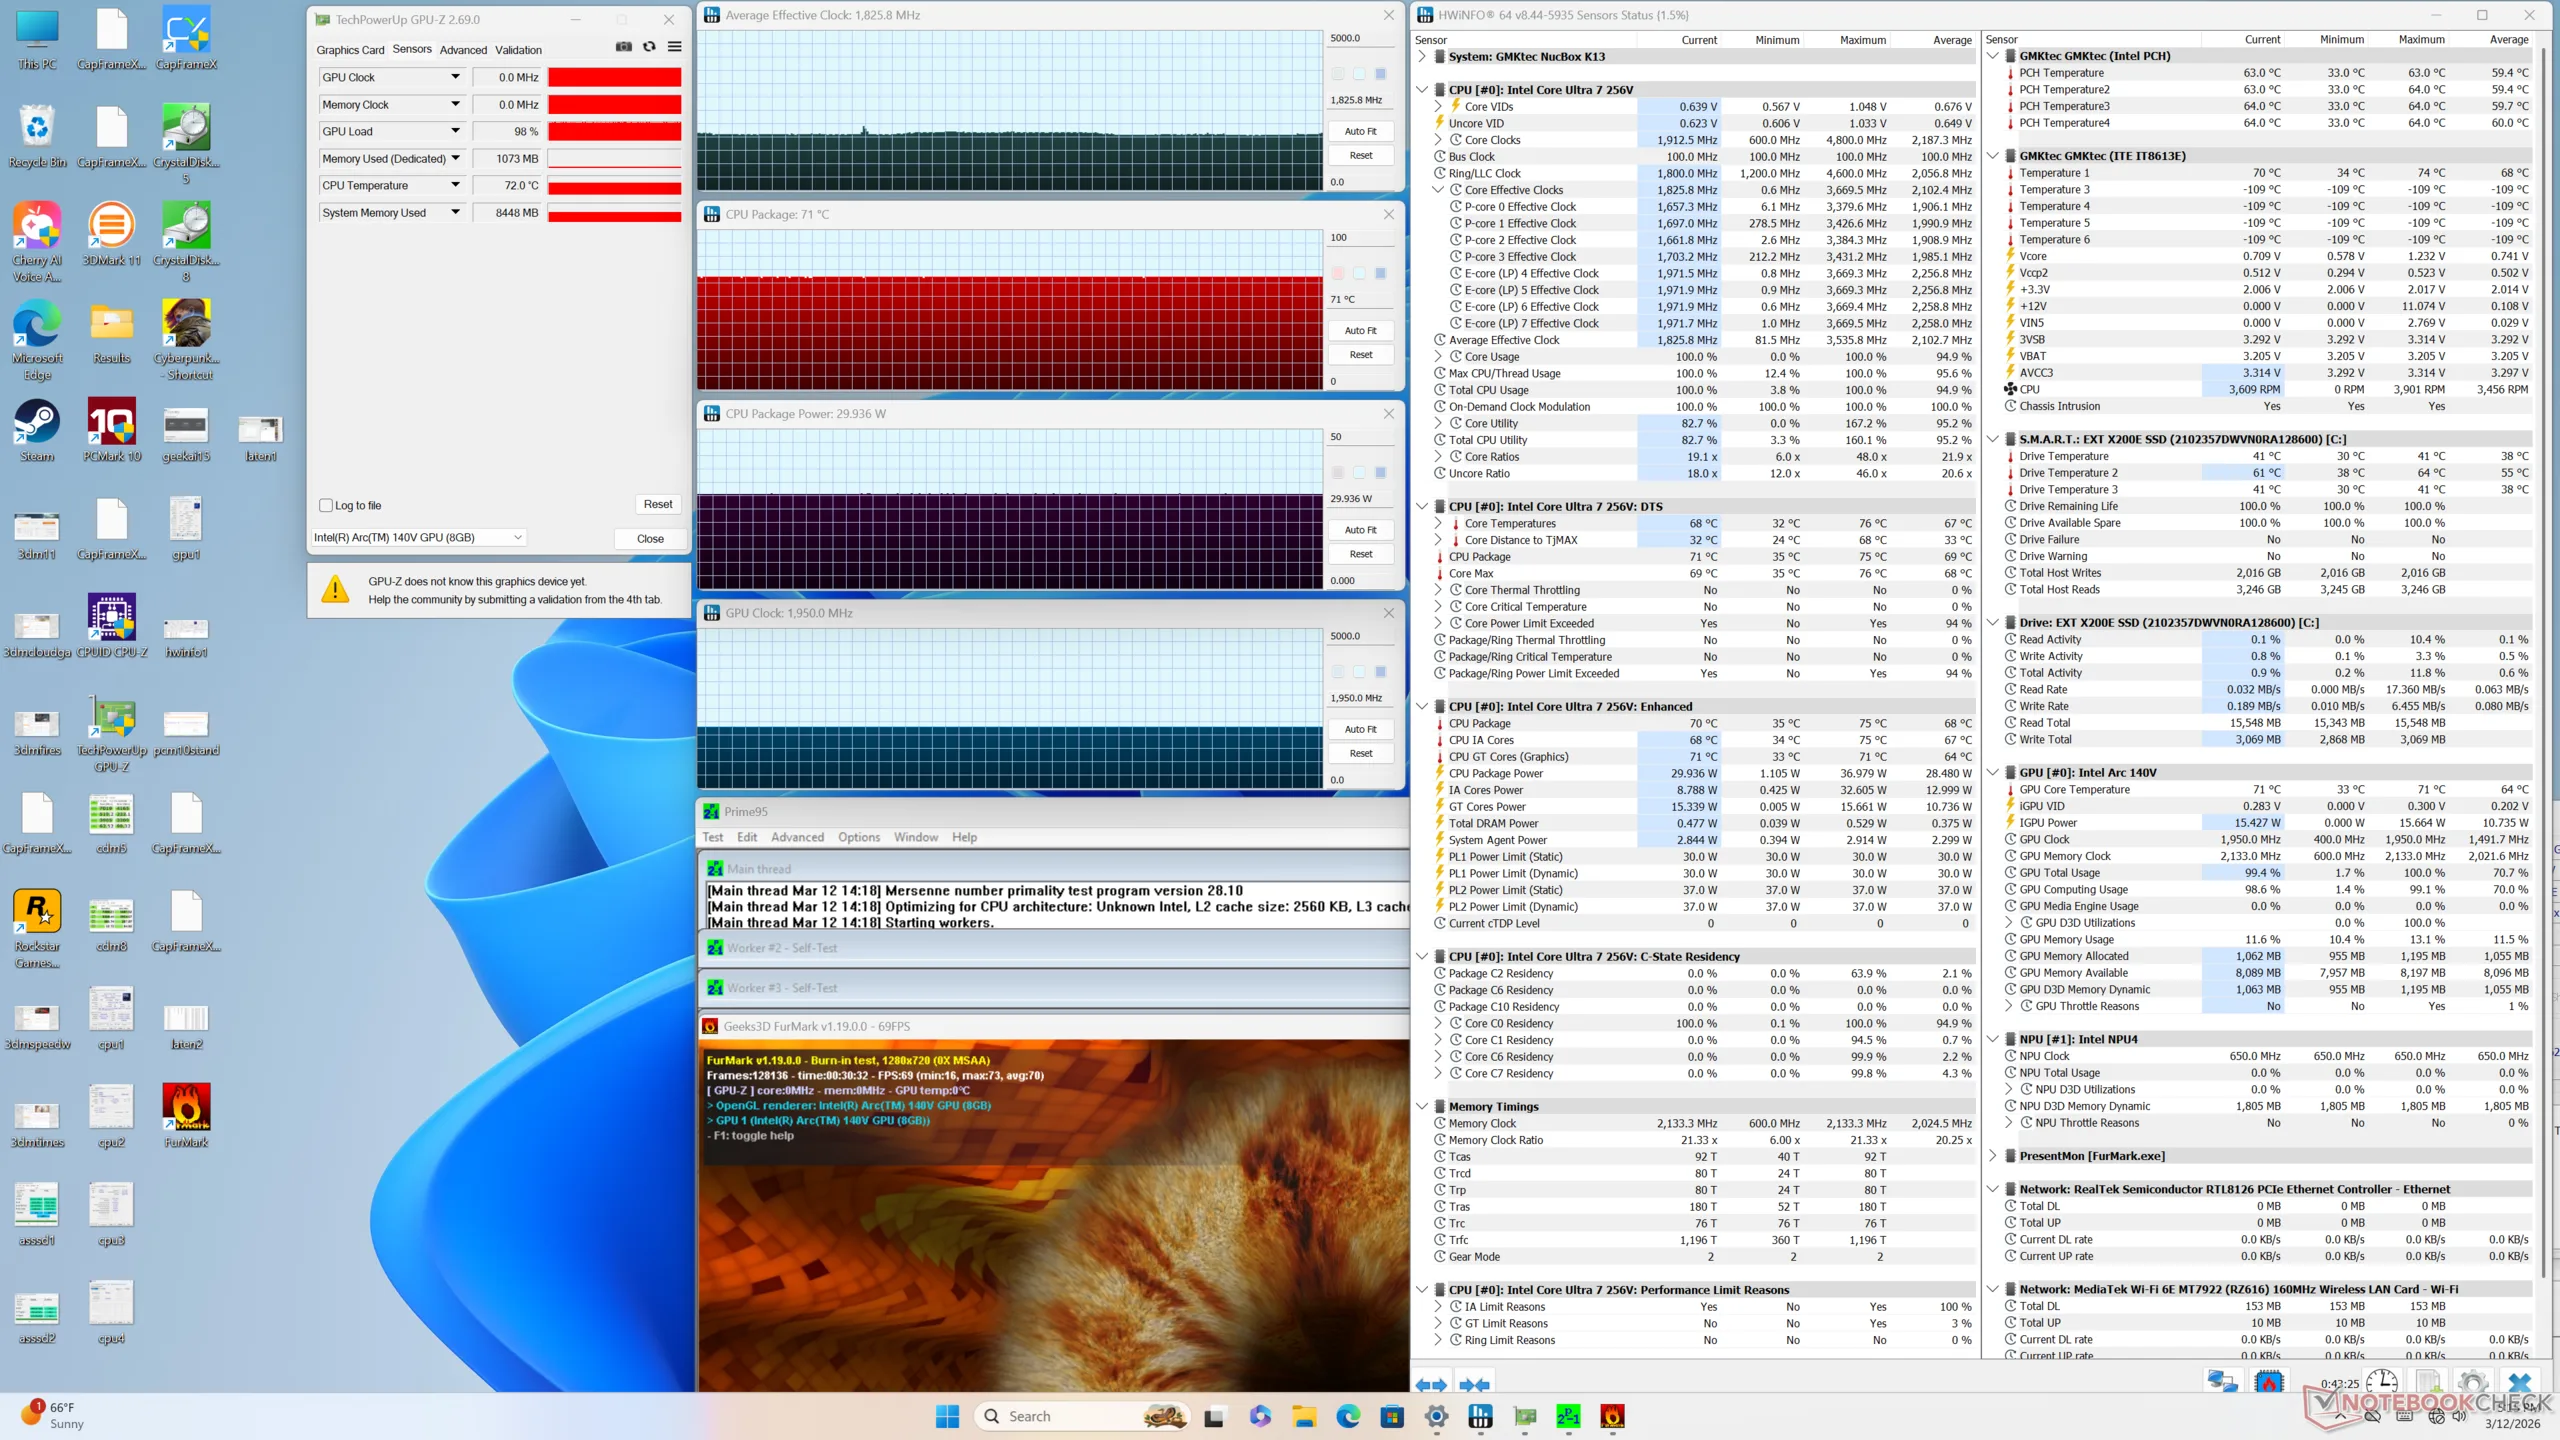Viewport: 2560px width, 1440px height.
Task: Click Auto Fit in GPU Clock graph
Action: pyautogui.click(x=1360, y=729)
